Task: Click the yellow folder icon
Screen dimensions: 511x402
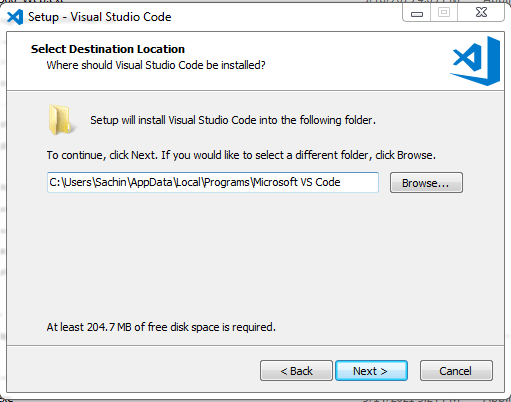Action: pyautogui.click(x=61, y=120)
